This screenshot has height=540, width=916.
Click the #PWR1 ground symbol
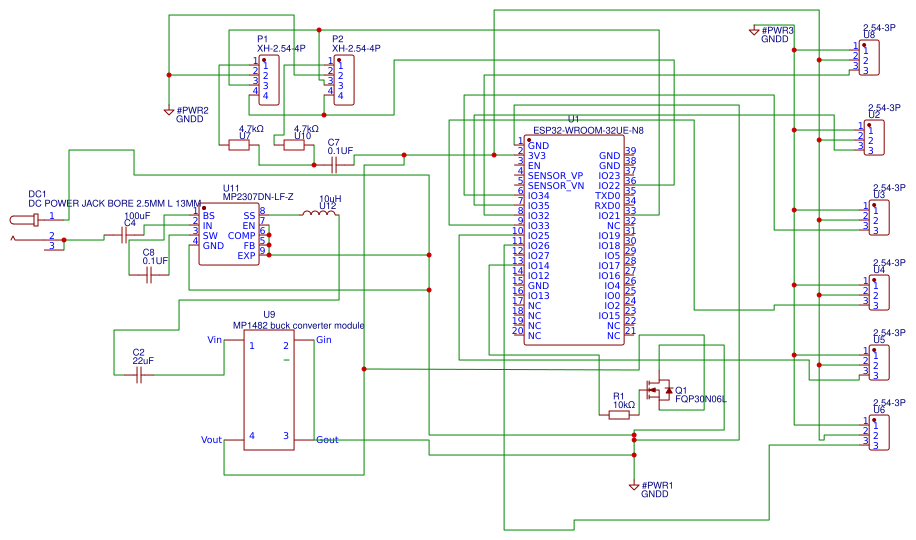[x=634, y=486]
